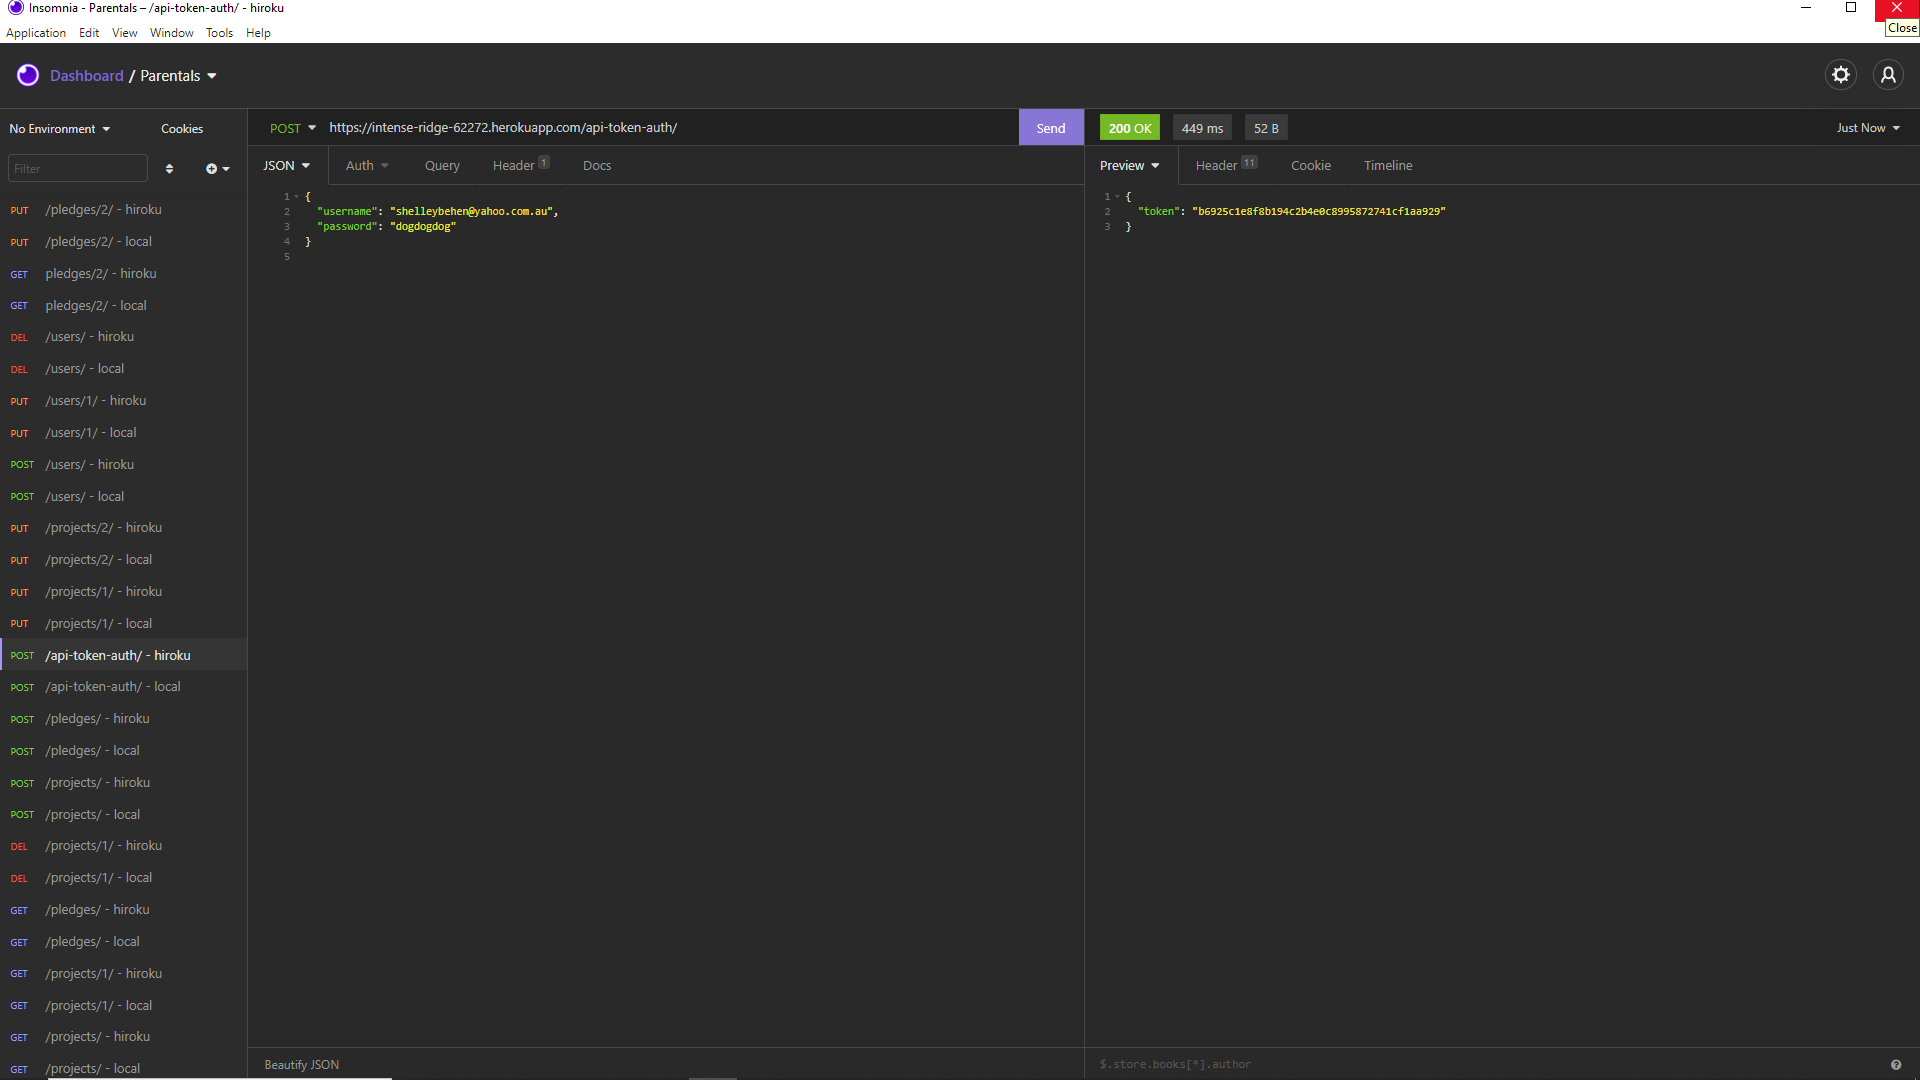Collapse response JSON root fold arrow
Screen dimensions: 1920x1080
(x=1118, y=197)
